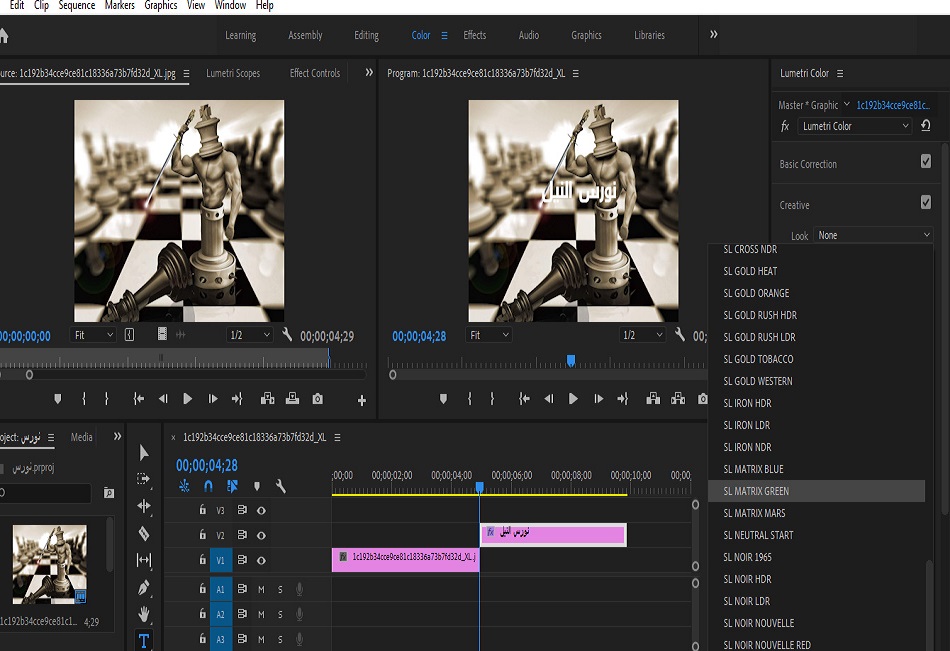950x651 pixels.
Task: Hide track V2 using the eye icon
Action: [x=261, y=535]
